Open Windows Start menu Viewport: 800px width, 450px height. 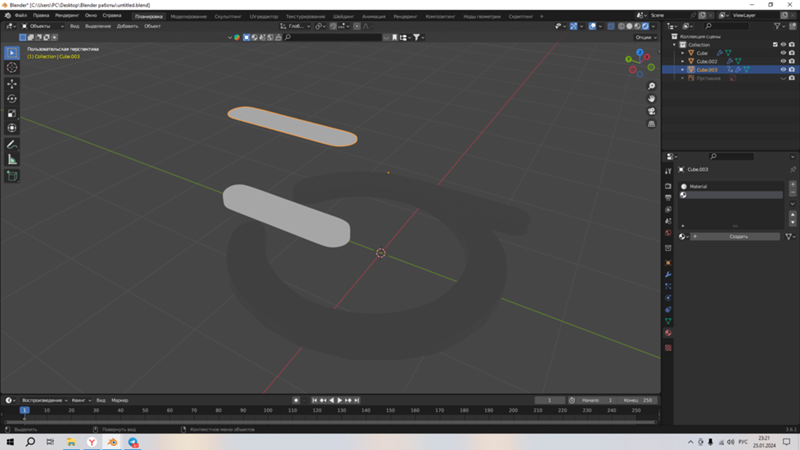[10, 442]
